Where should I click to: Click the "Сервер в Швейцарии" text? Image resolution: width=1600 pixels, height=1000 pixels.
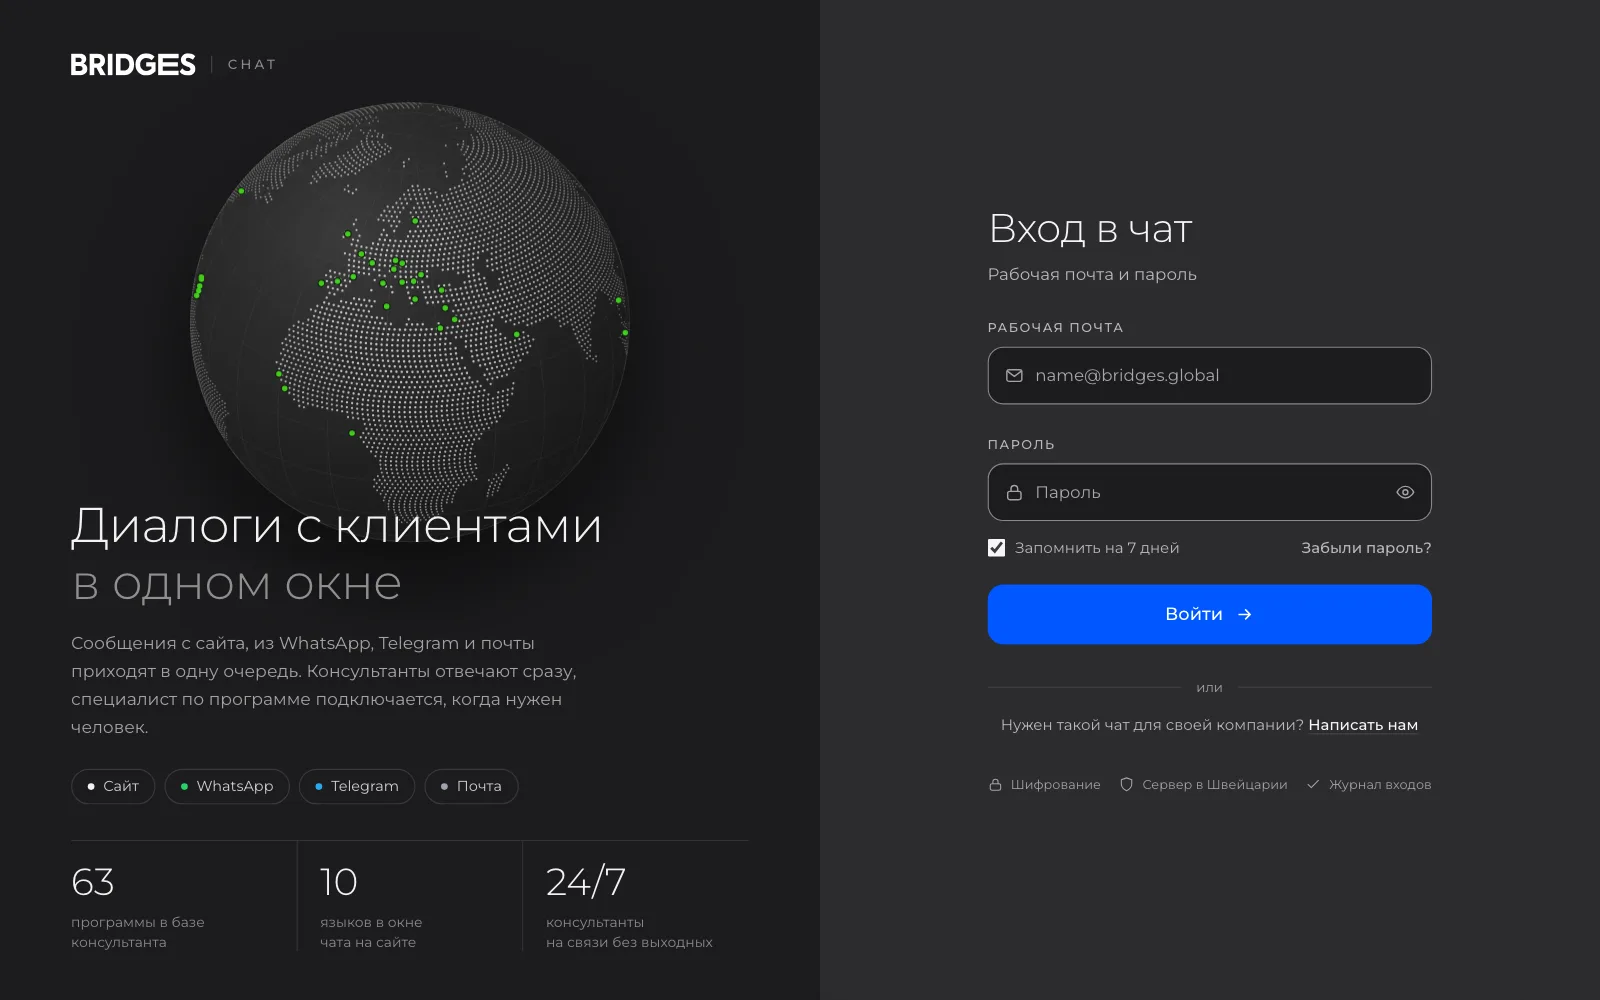(x=1215, y=785)
